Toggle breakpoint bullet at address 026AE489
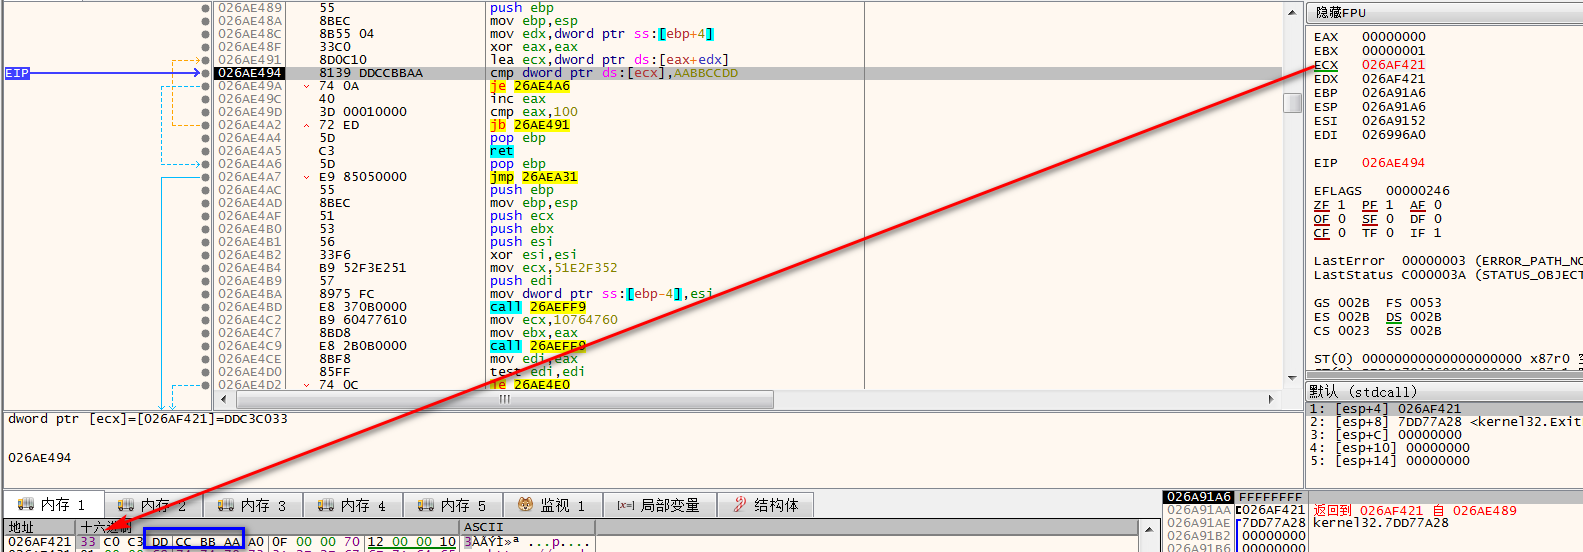The width and height of the screenshot is (1583, 552). [x=206, y=8]
